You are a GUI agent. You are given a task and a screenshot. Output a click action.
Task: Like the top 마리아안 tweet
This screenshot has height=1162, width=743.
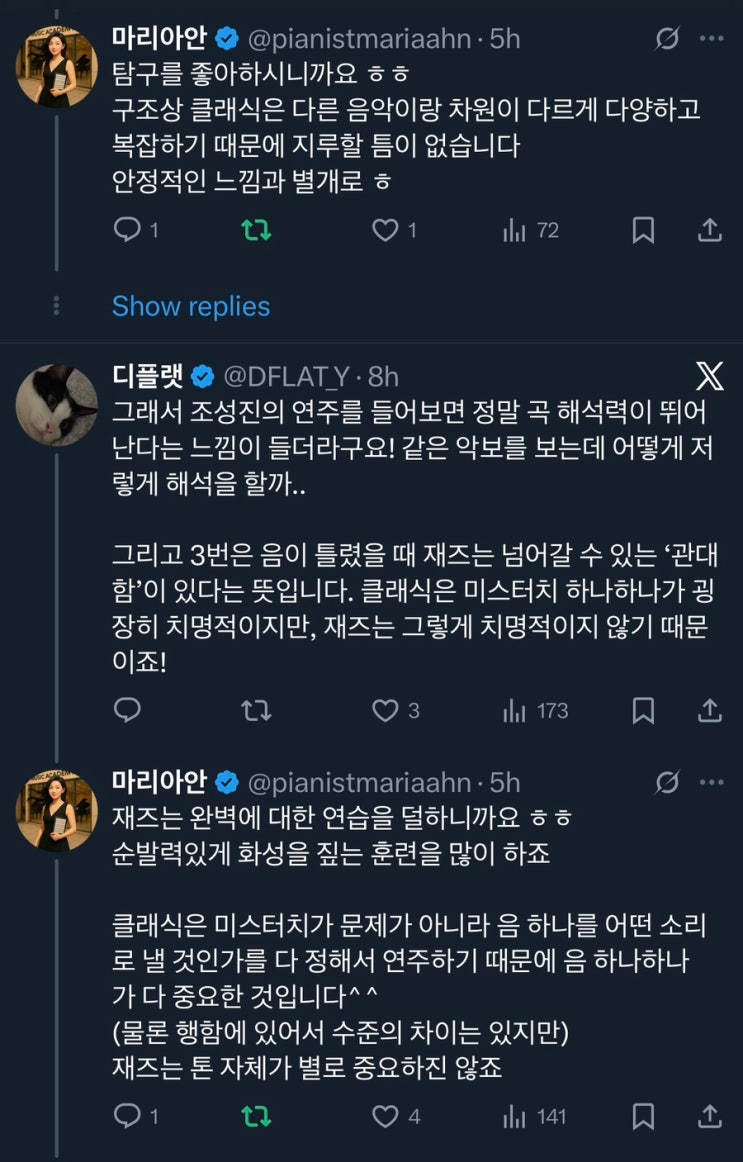[x=386, y=231]
